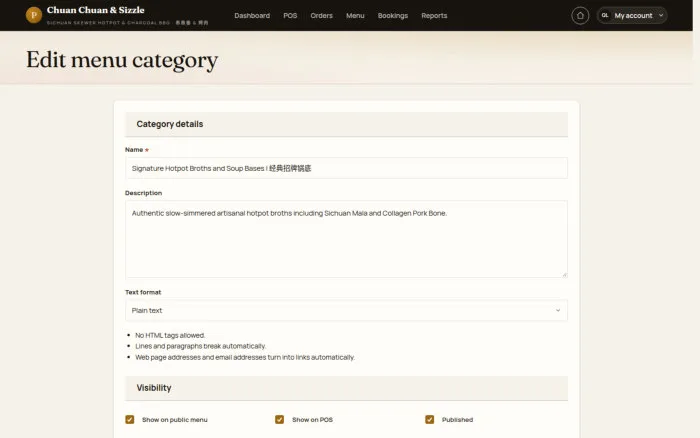700x438 pixels.
Task: Click the Chuan Chuan & Sizzle site title
Action: click(96, 10)
